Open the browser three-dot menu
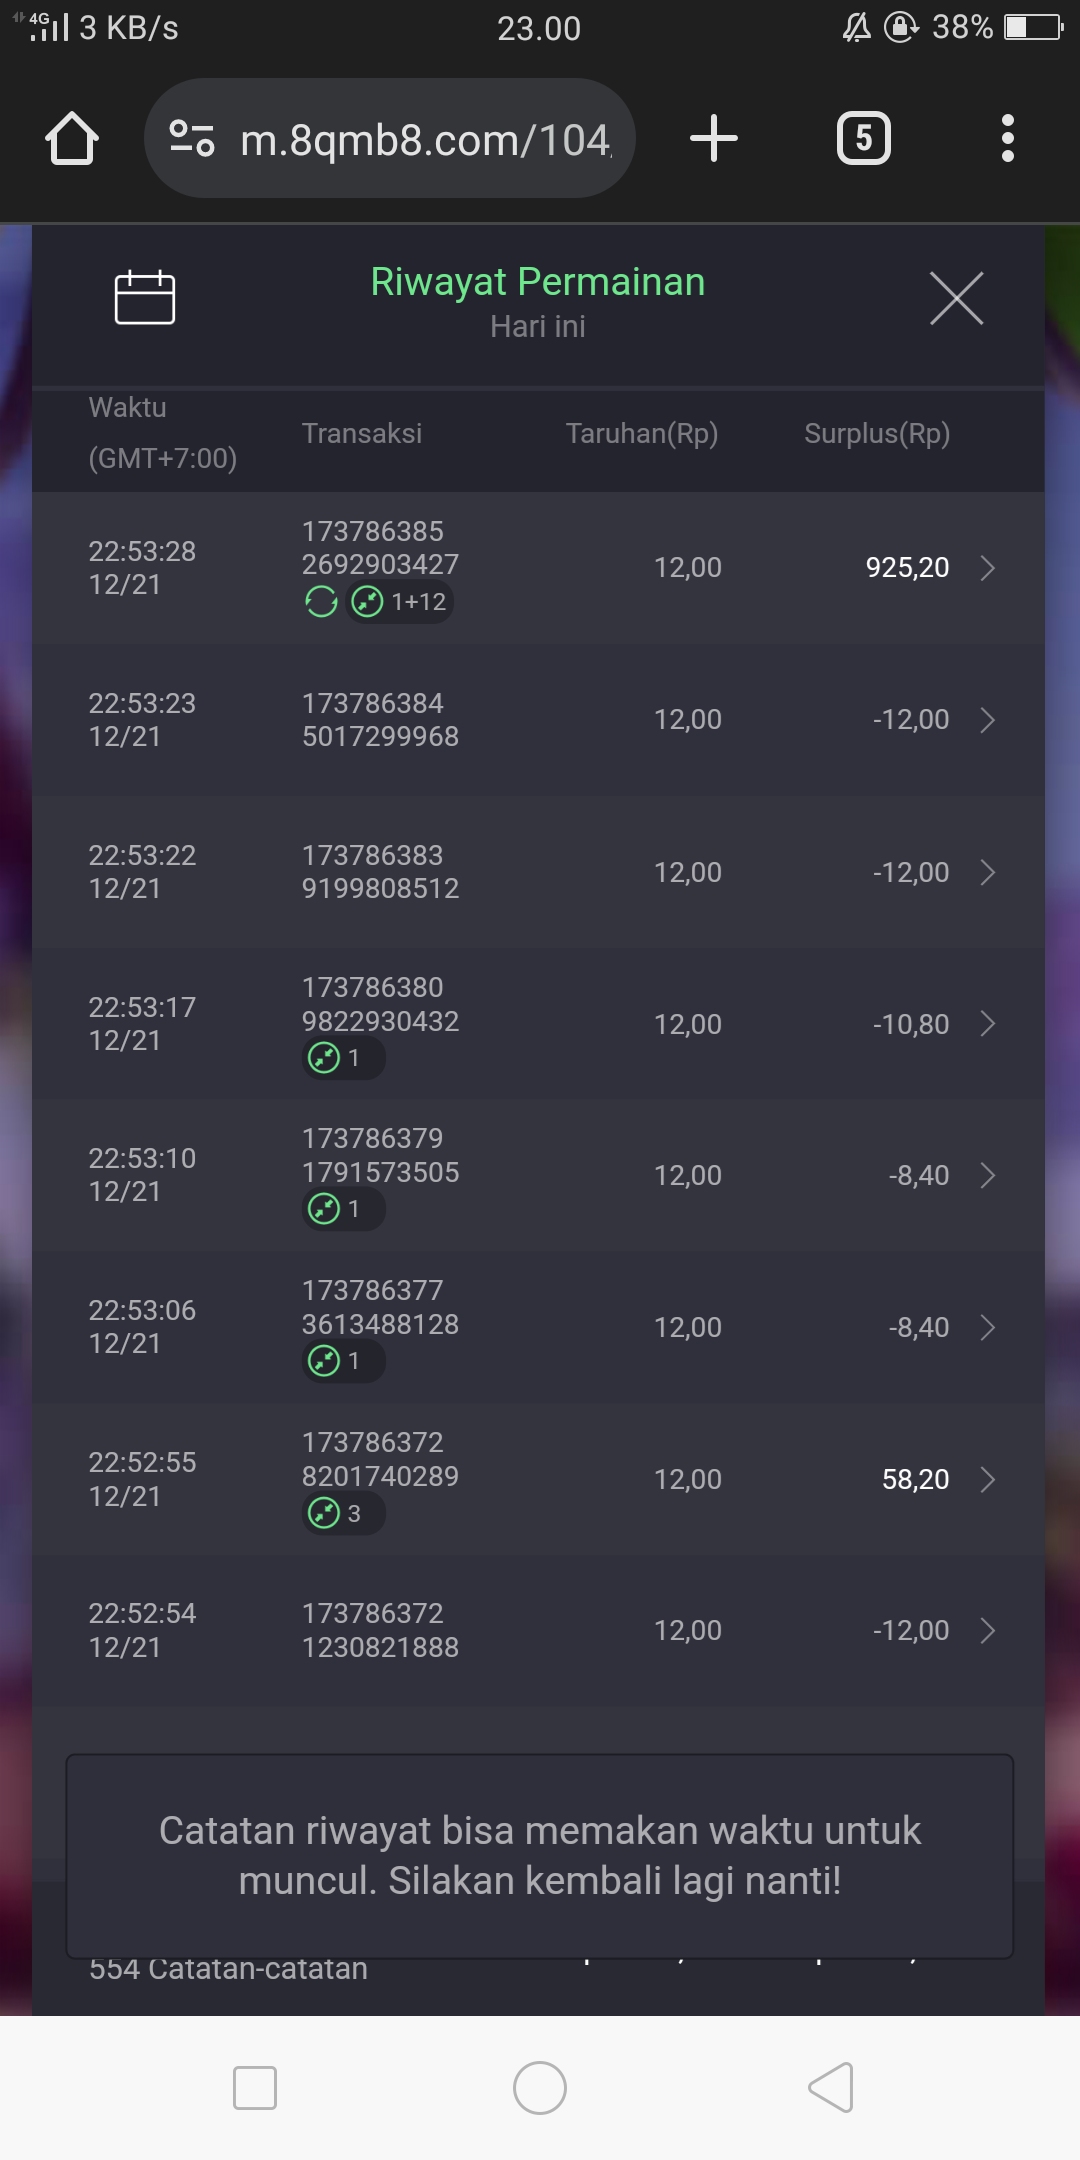1080x2160 pixels. [1007, 138]
